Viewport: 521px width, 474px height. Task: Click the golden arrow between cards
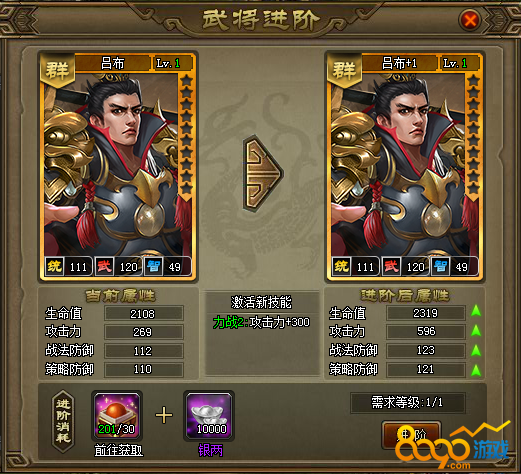pyautogui.click(x=263, y=173)
